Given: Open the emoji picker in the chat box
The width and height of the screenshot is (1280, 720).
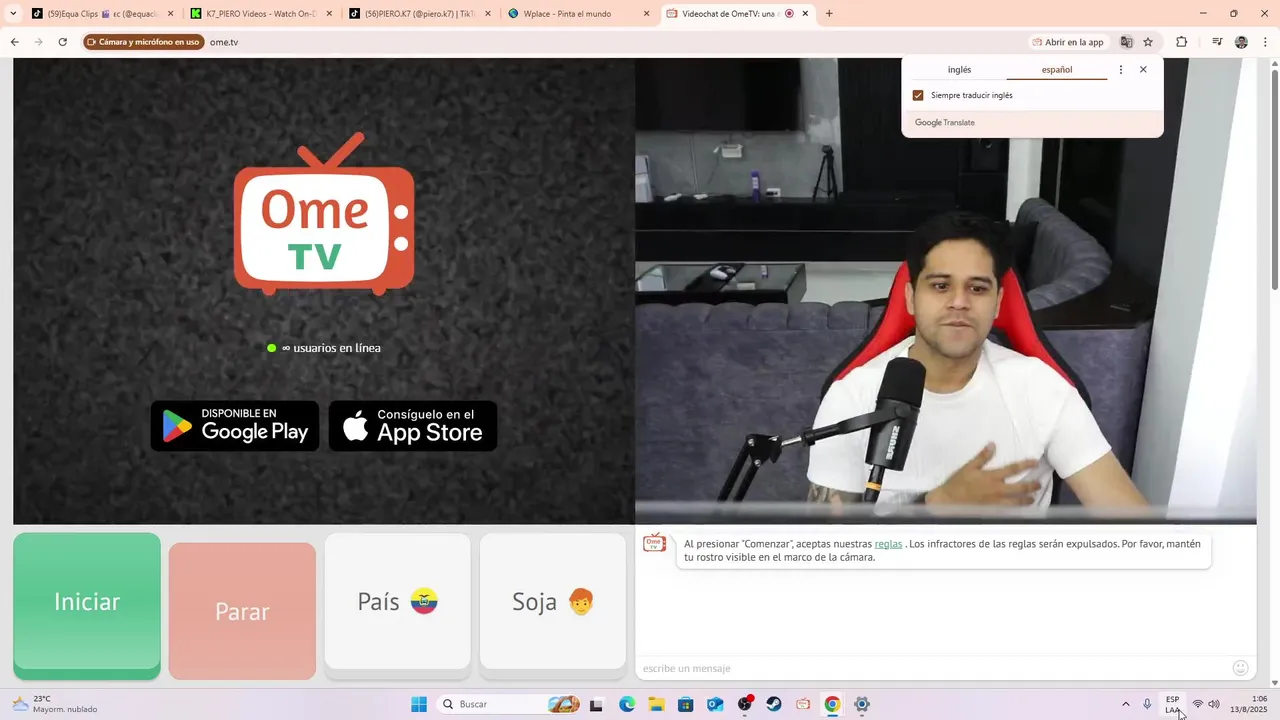Looking at the screenshot, I should 1240,668.
